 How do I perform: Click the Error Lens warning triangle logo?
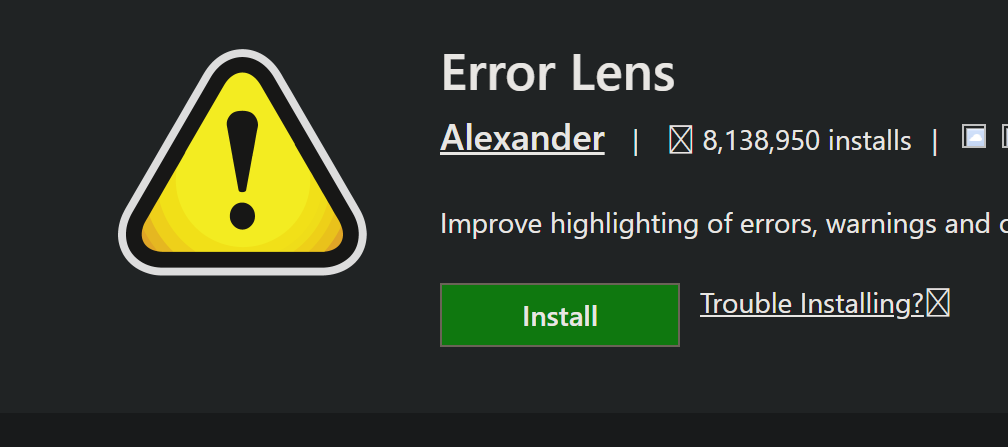click(242, 162)
